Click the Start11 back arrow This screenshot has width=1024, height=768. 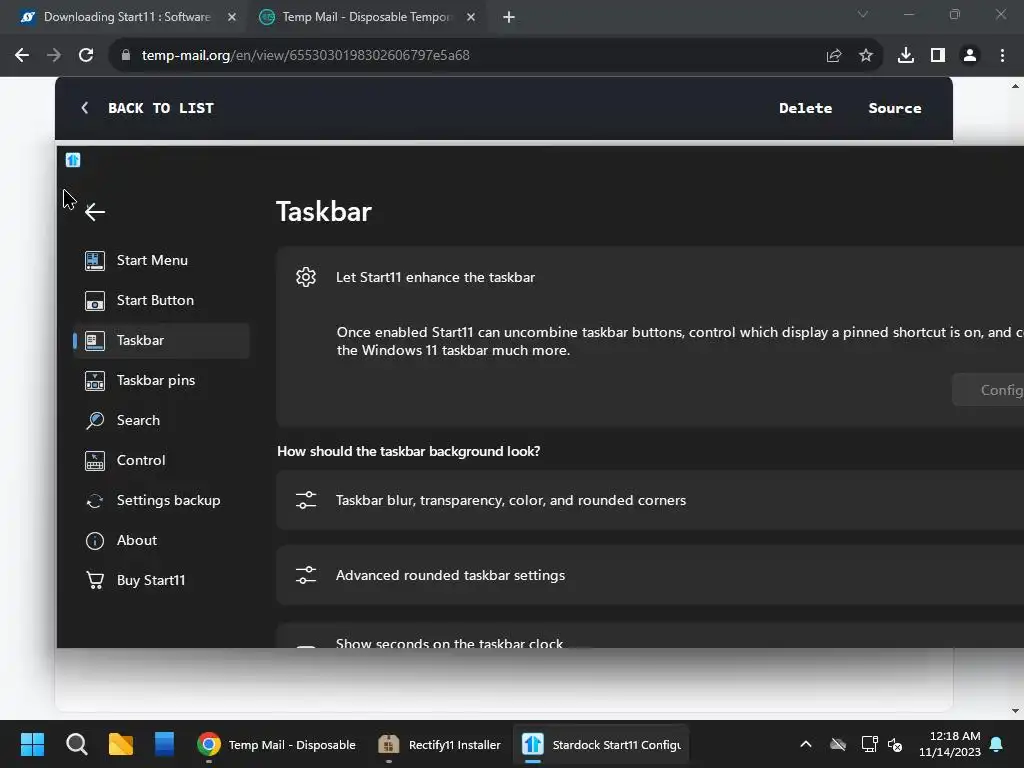click(x=95, y=212)
